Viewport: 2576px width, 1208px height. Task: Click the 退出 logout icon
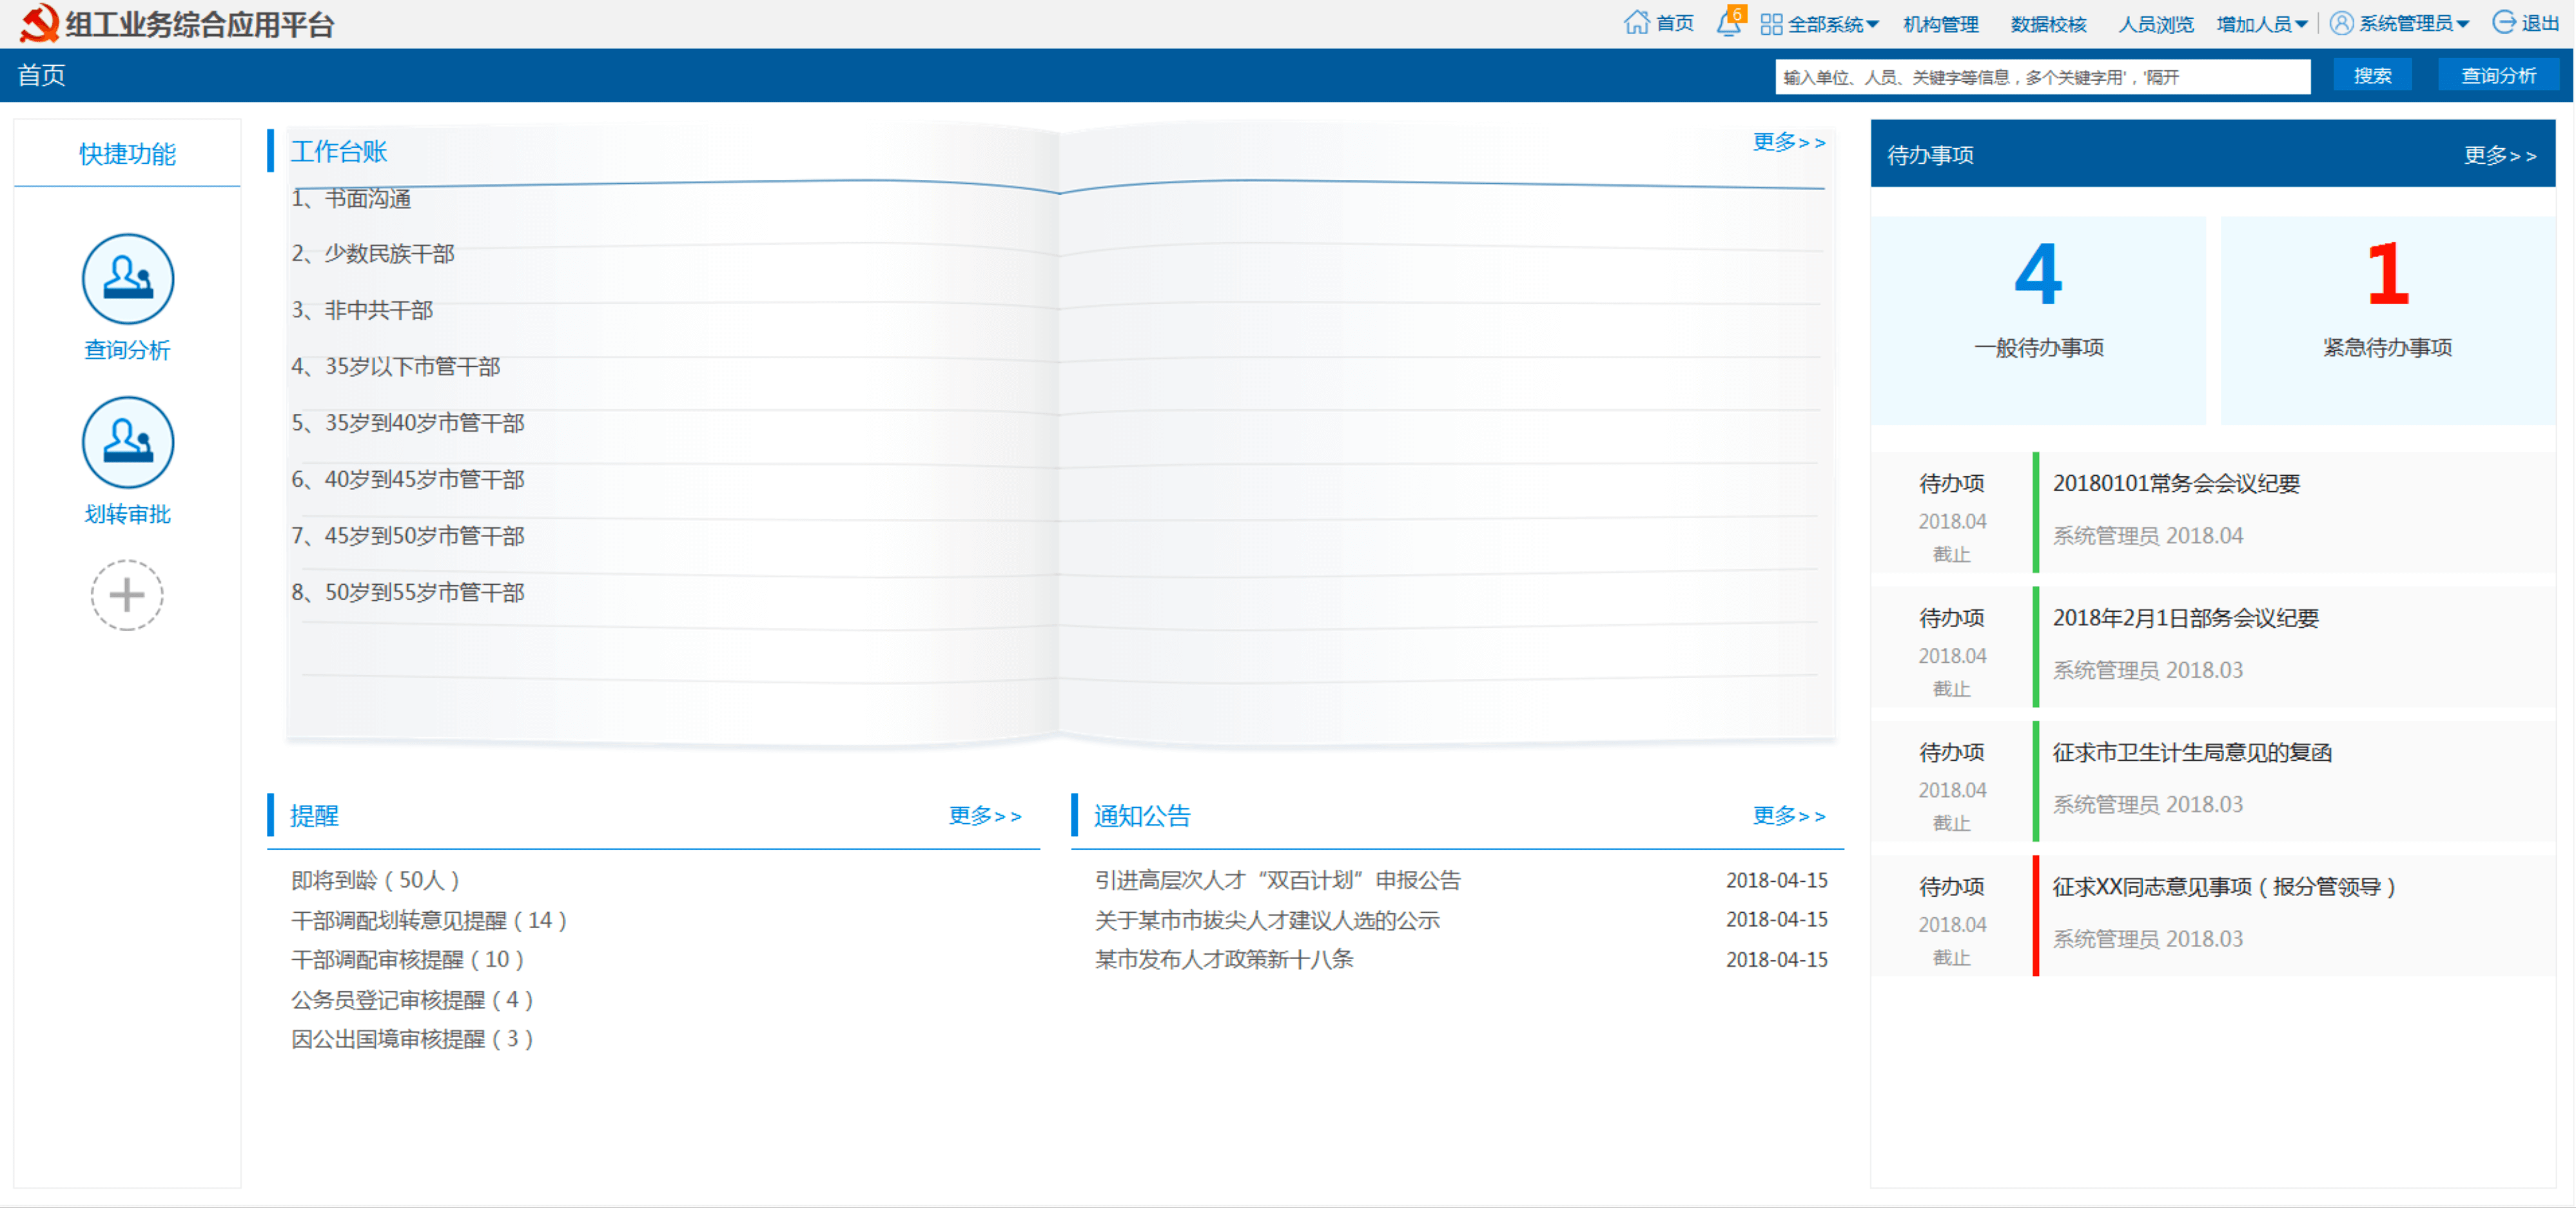click(x=2504, y=23)
